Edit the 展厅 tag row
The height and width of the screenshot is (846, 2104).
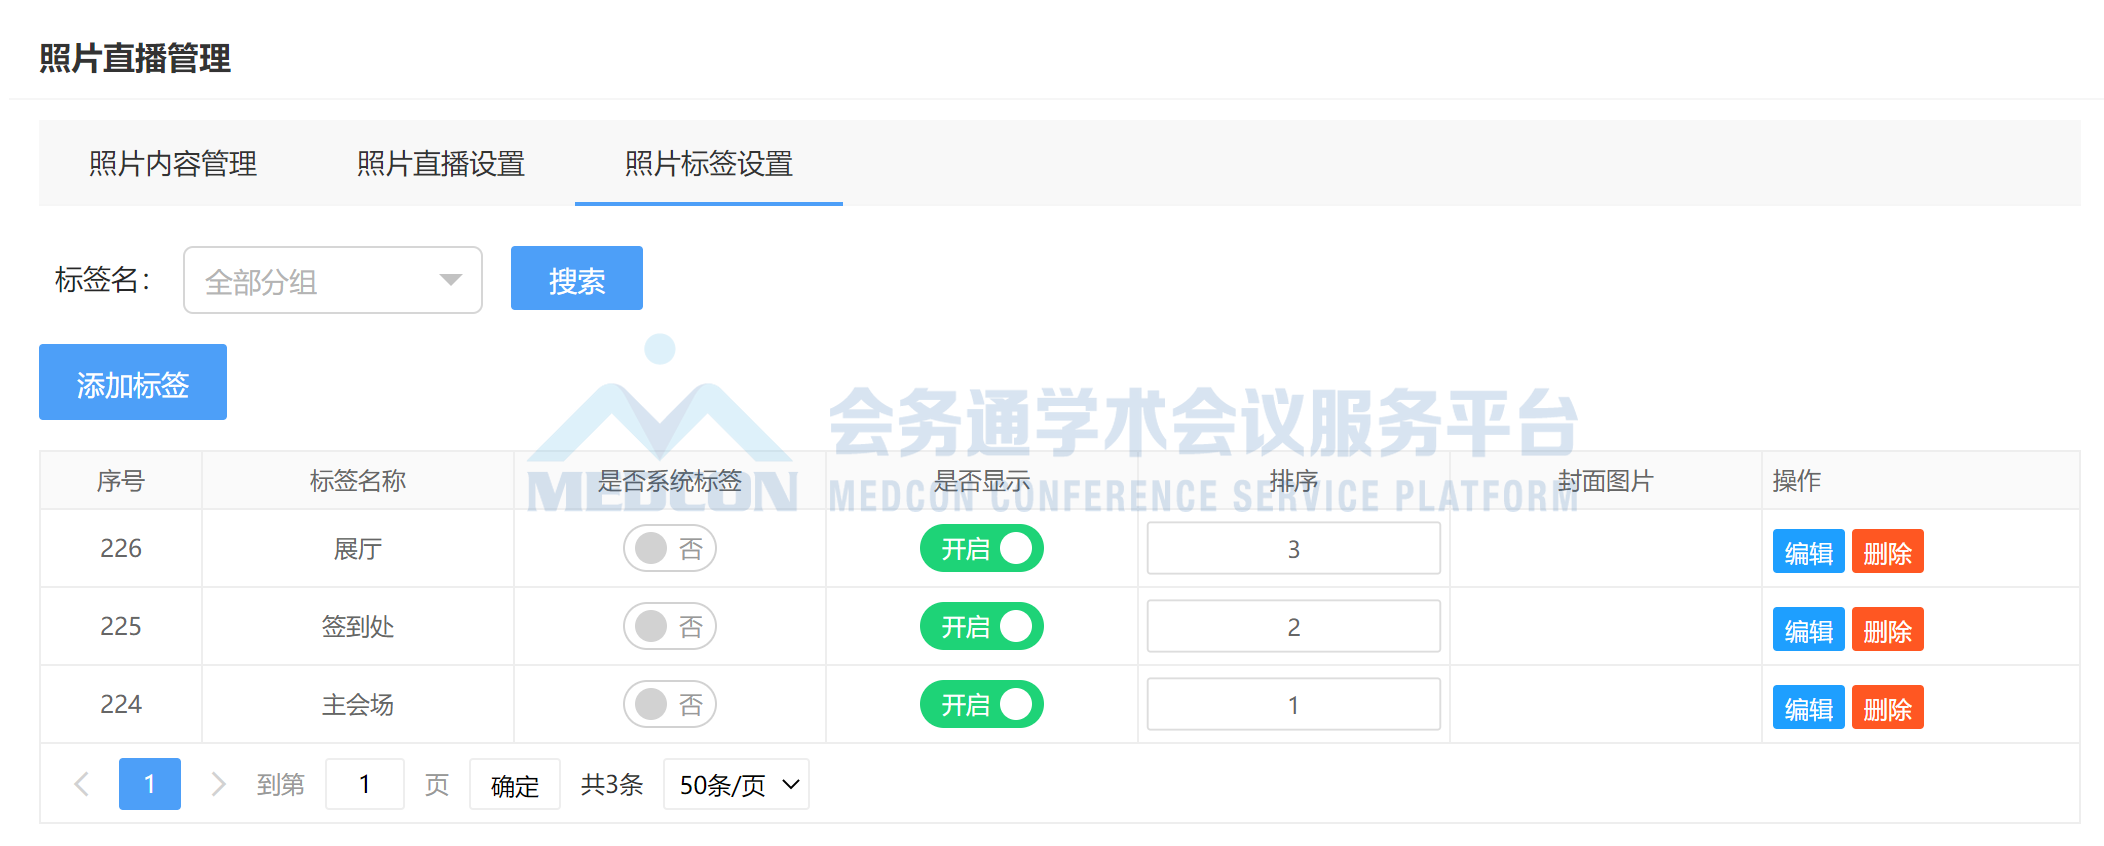click(x=1808, y=552)
